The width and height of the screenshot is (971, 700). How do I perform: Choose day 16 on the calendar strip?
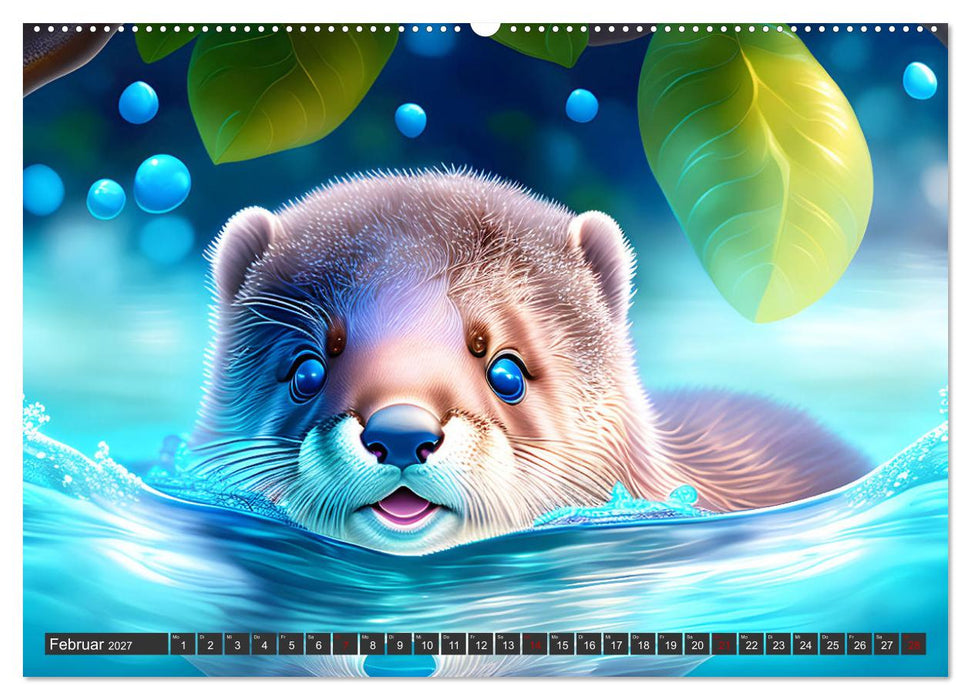pyautogui.click(x=588, y=644)
